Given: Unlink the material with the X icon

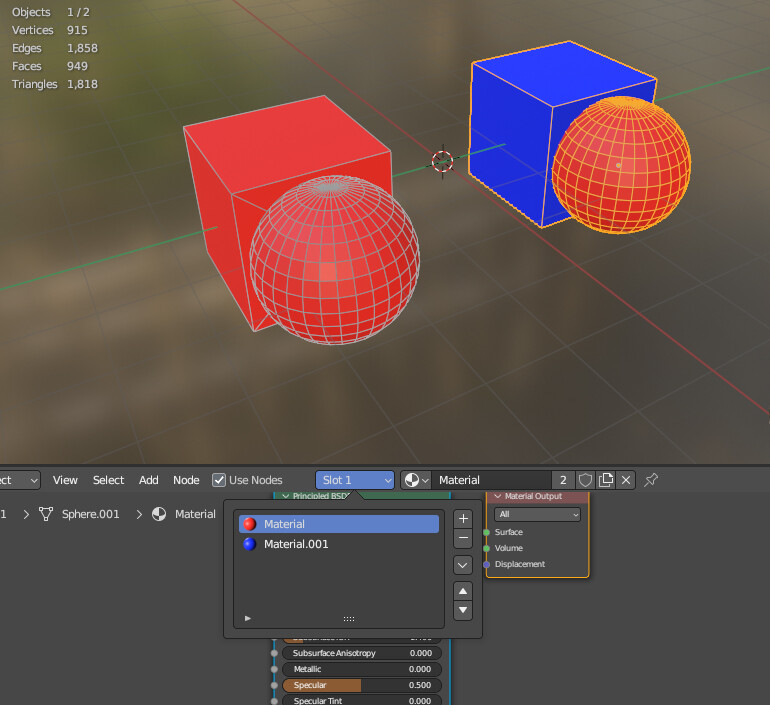Looking at the screenshot, I should tap(626, 480).
